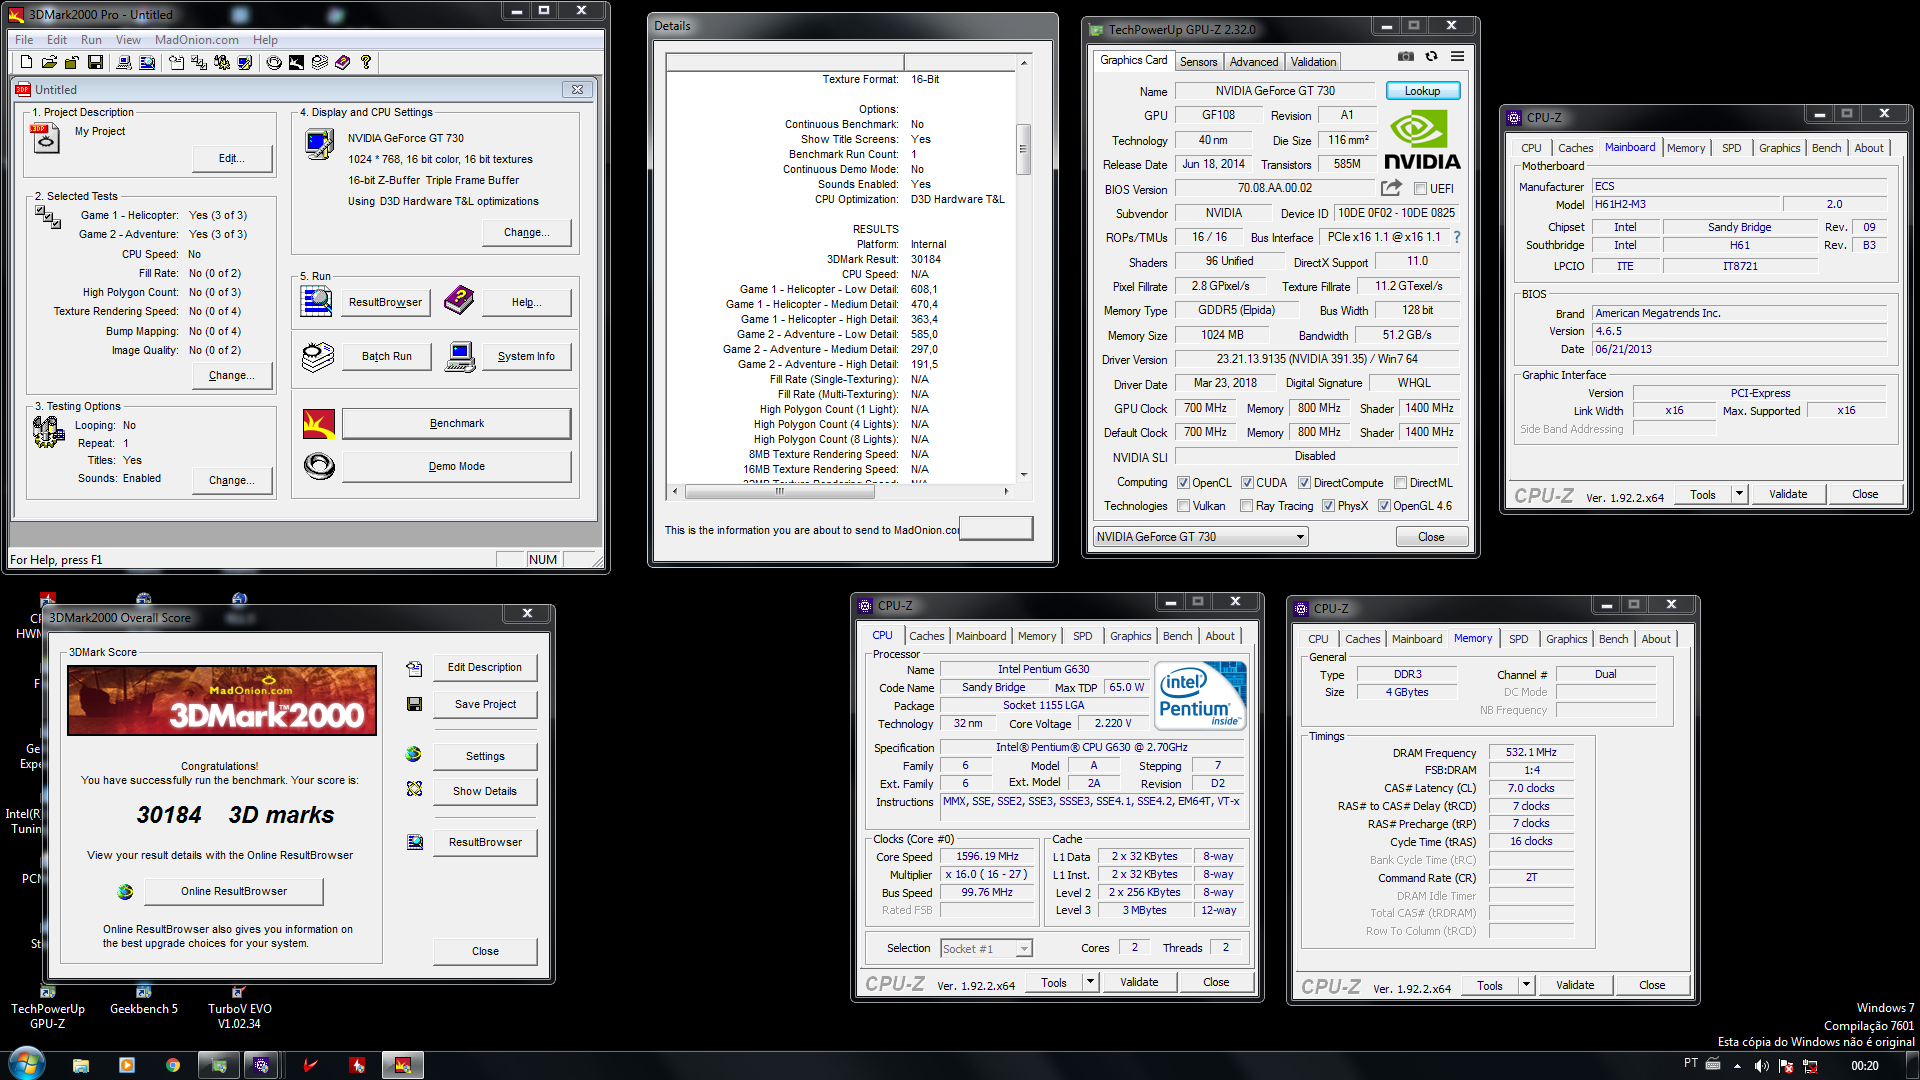Click the Details window scroll-down arrow
Screen dimensions: 1920x1080
(1023, 475)
